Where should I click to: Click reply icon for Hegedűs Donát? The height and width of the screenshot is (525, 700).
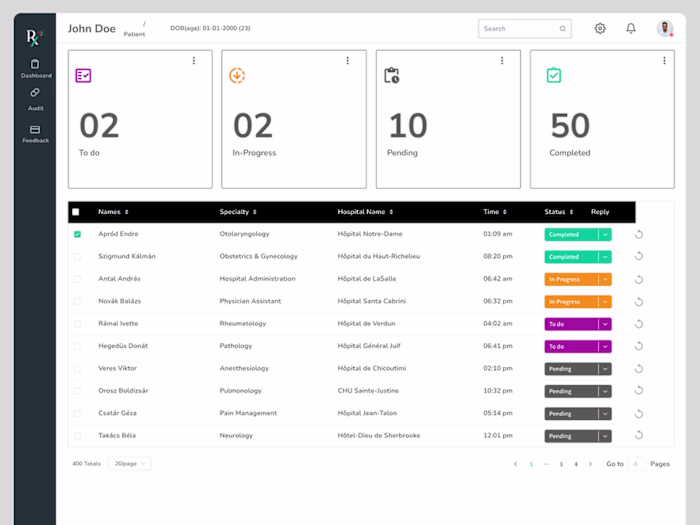tap(639, 346)
